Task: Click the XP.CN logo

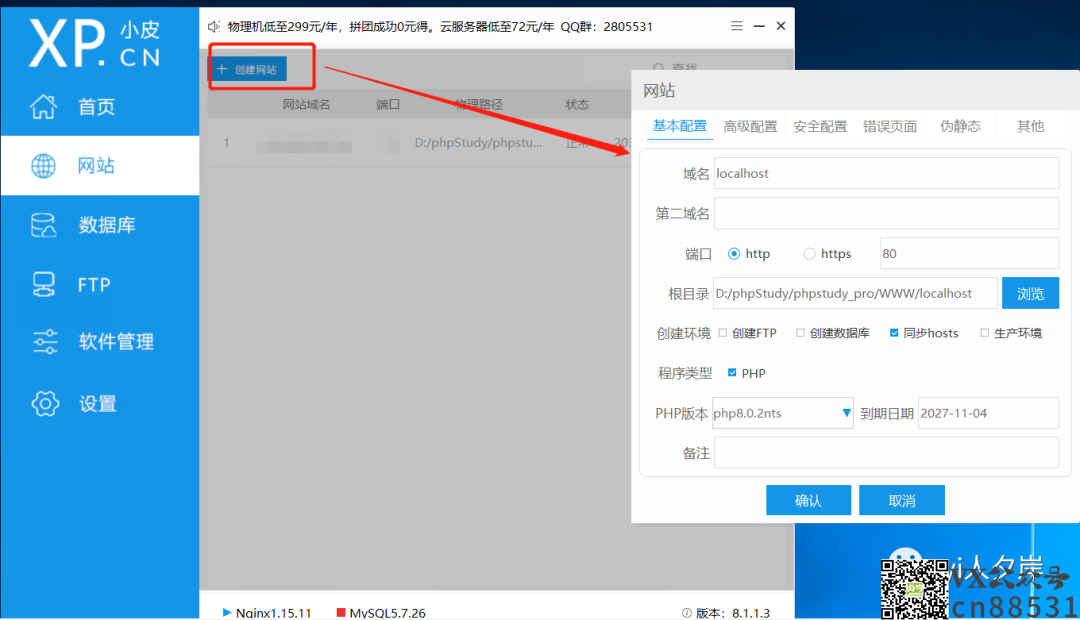Action: pyautogui.click(x=94, y=43)
